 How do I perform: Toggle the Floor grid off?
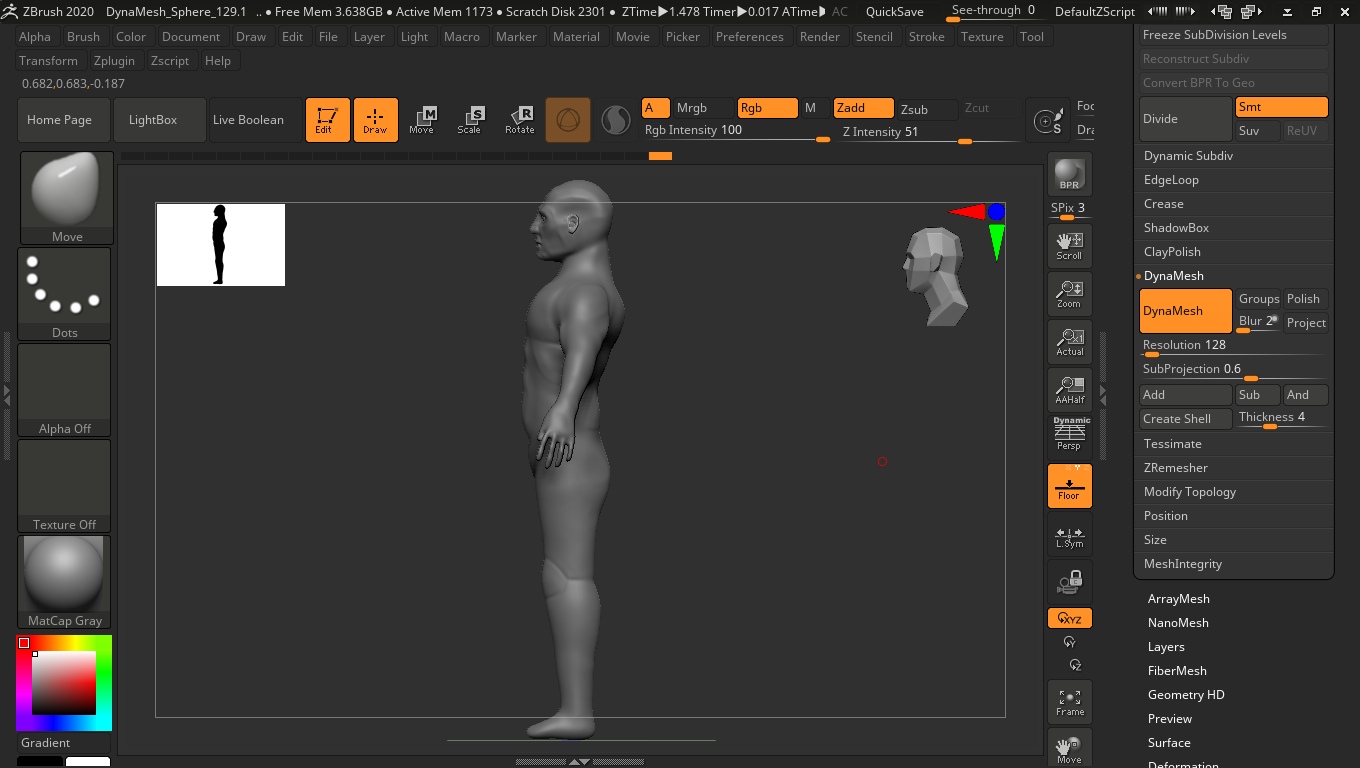[1069, 485]
